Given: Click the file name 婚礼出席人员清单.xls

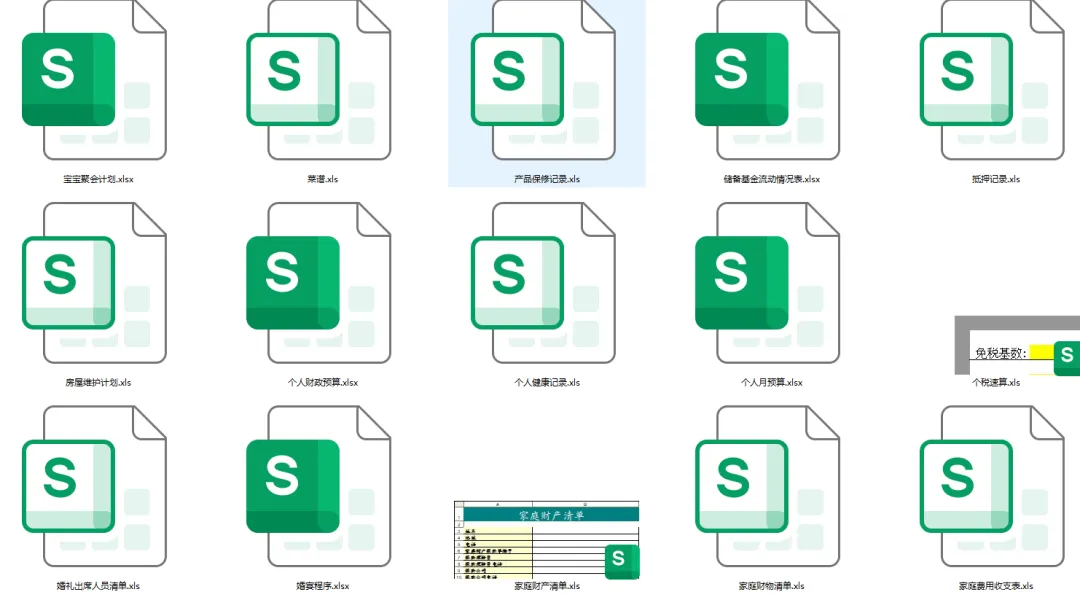Looking at the screenshot, I should pos(98,586).
